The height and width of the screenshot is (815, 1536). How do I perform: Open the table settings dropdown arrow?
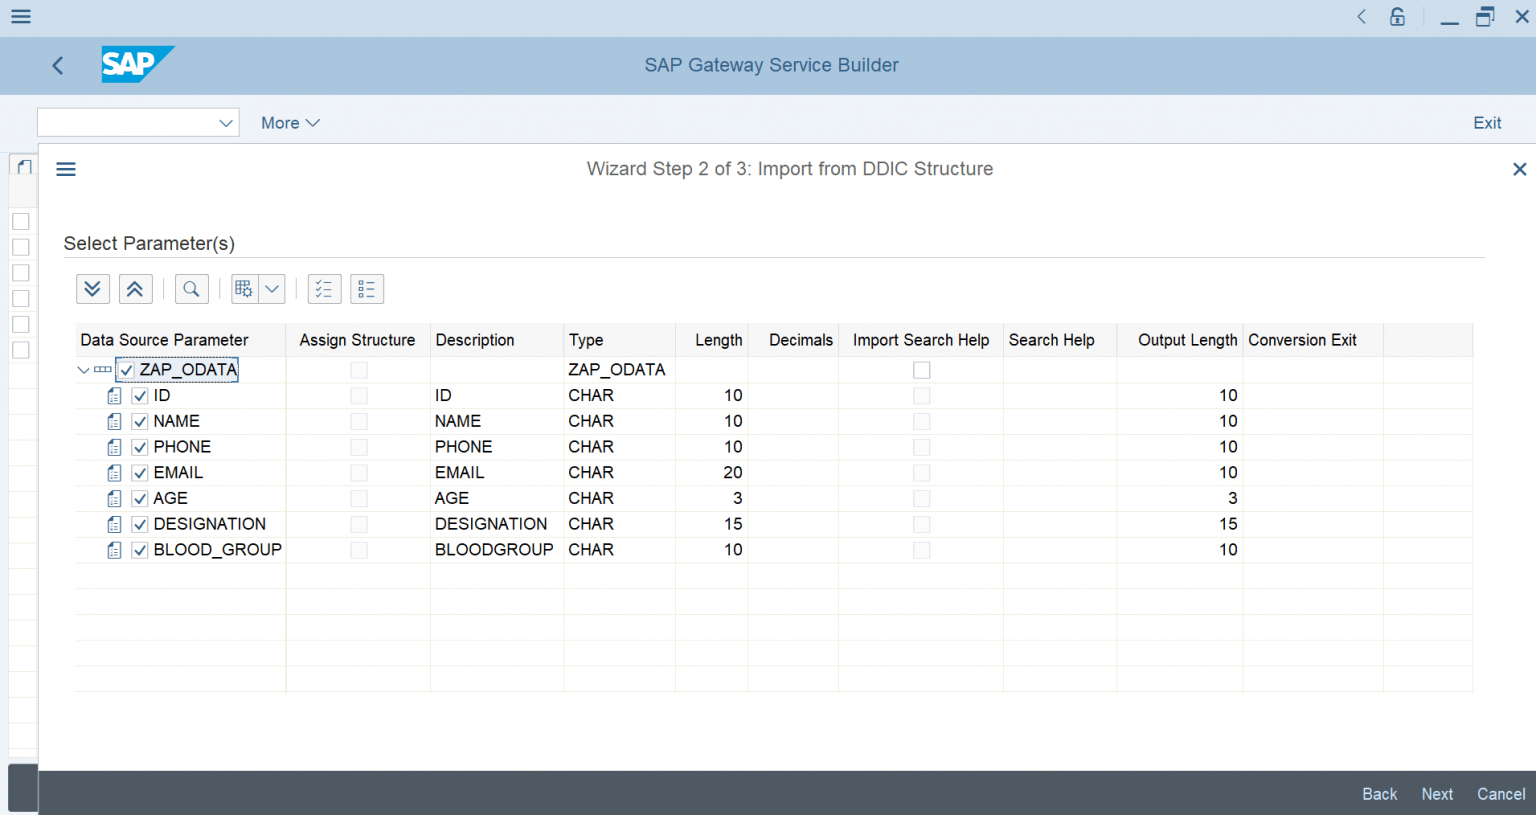click(270, 288)
